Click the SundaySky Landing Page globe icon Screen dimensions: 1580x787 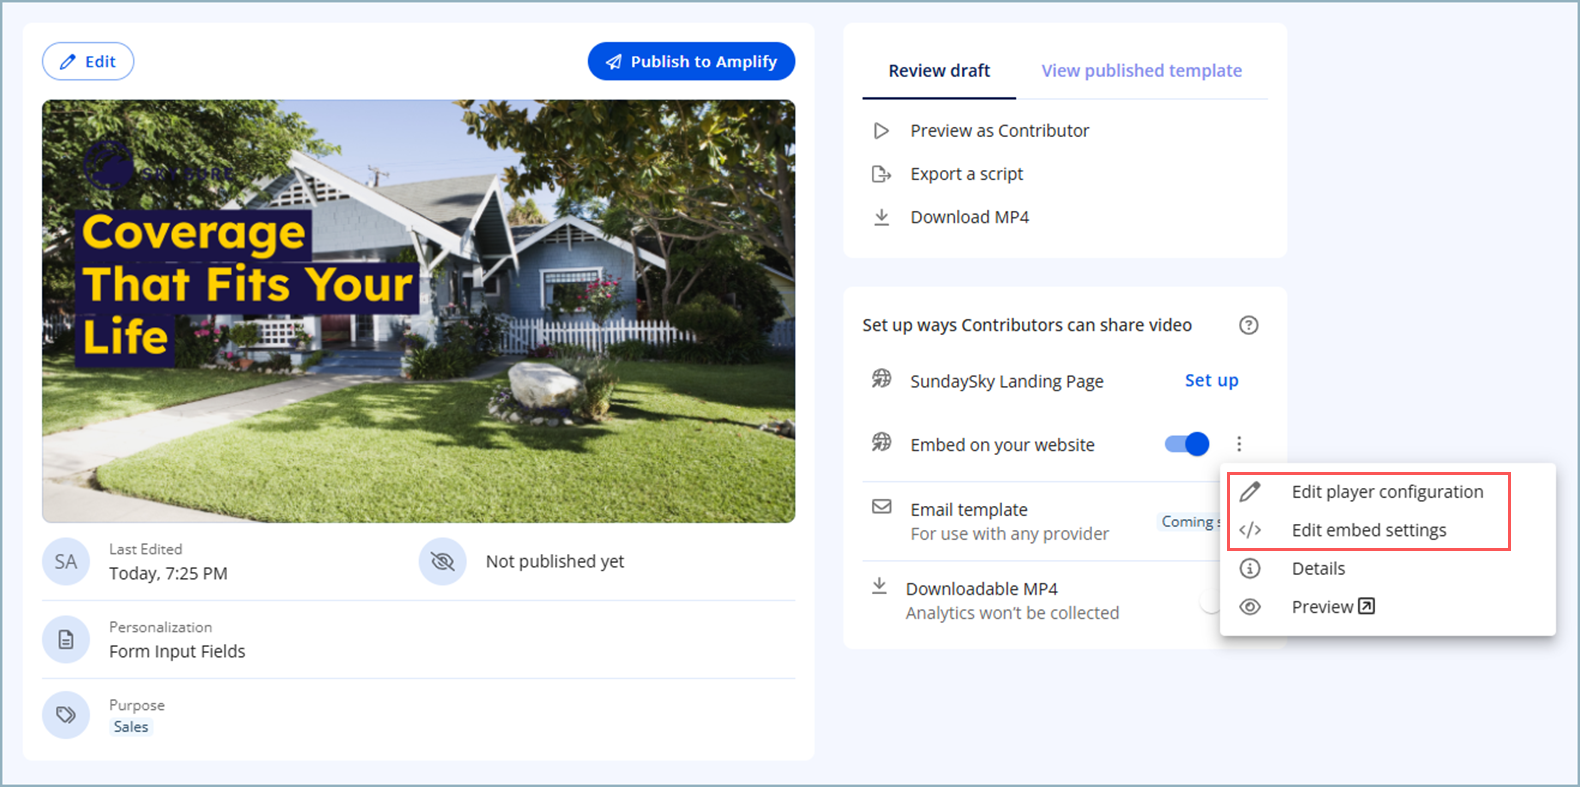pos(881,379)
